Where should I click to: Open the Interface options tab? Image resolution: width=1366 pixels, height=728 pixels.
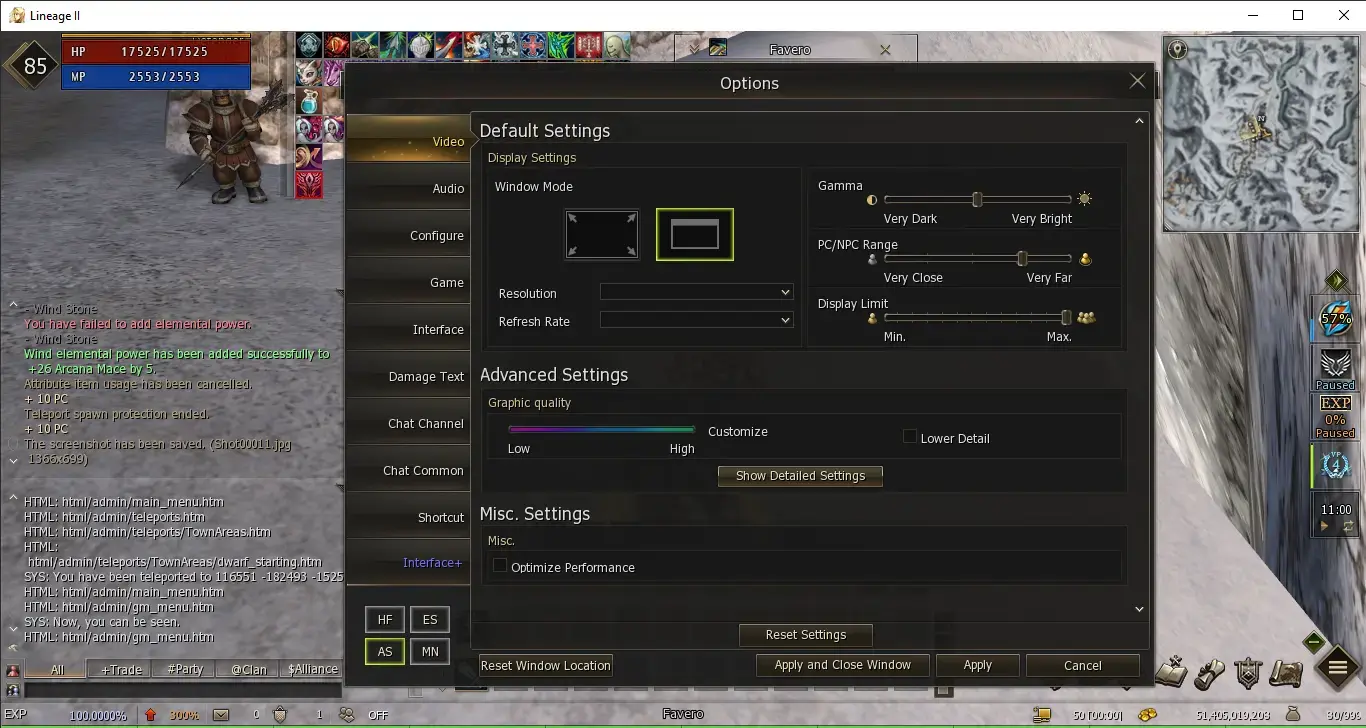pos(409,329)
